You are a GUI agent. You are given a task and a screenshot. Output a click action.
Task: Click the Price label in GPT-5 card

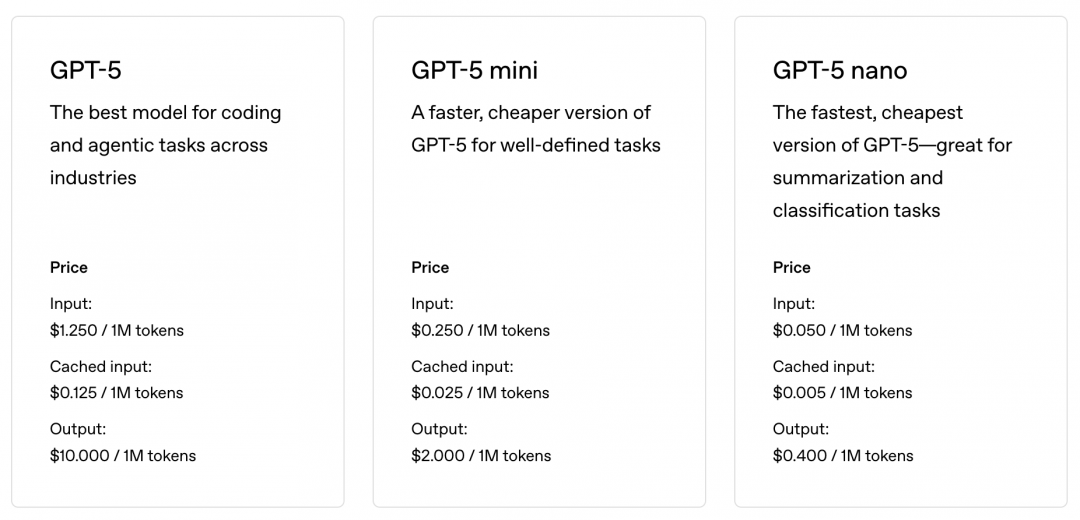tap(69, 267)
